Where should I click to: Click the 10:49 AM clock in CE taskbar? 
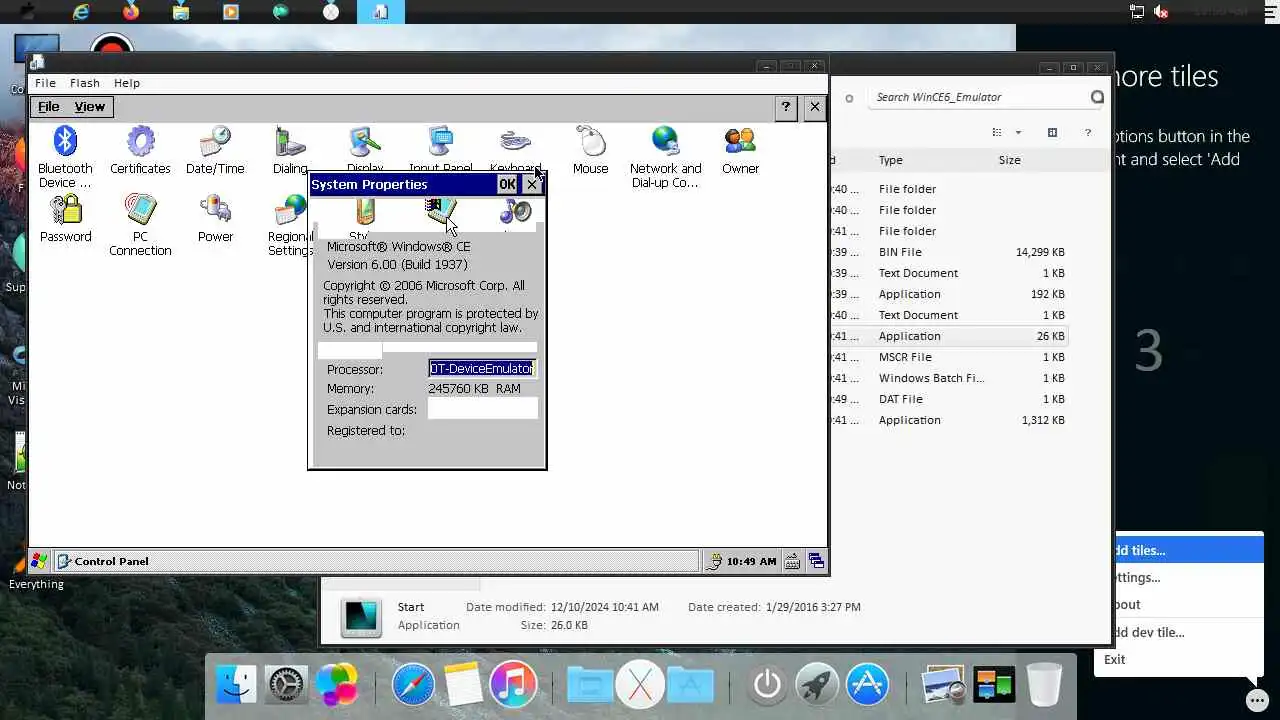(751, 561)
